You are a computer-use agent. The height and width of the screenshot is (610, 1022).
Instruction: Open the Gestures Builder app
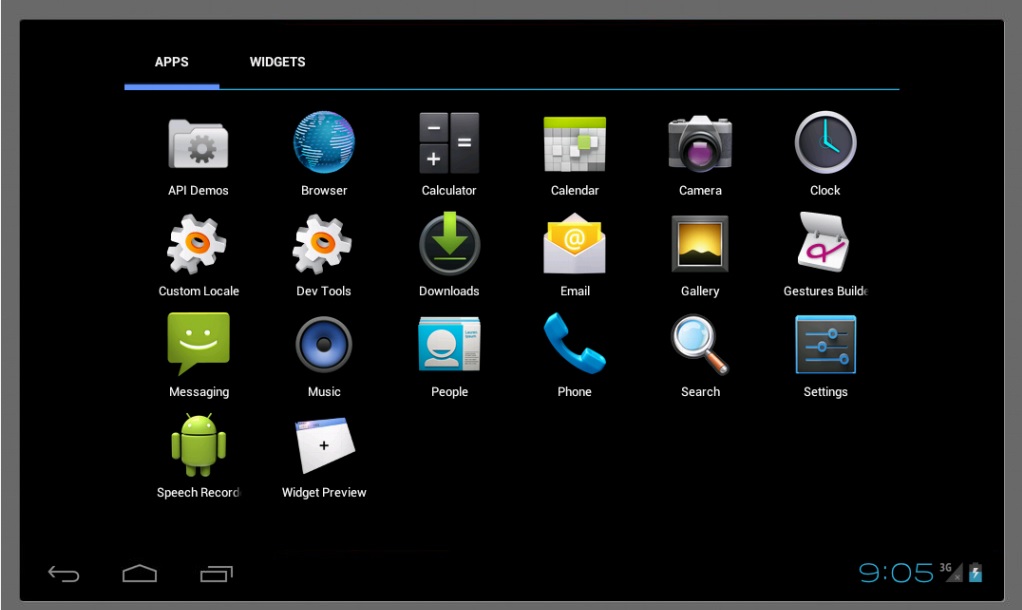coord(824,242)
